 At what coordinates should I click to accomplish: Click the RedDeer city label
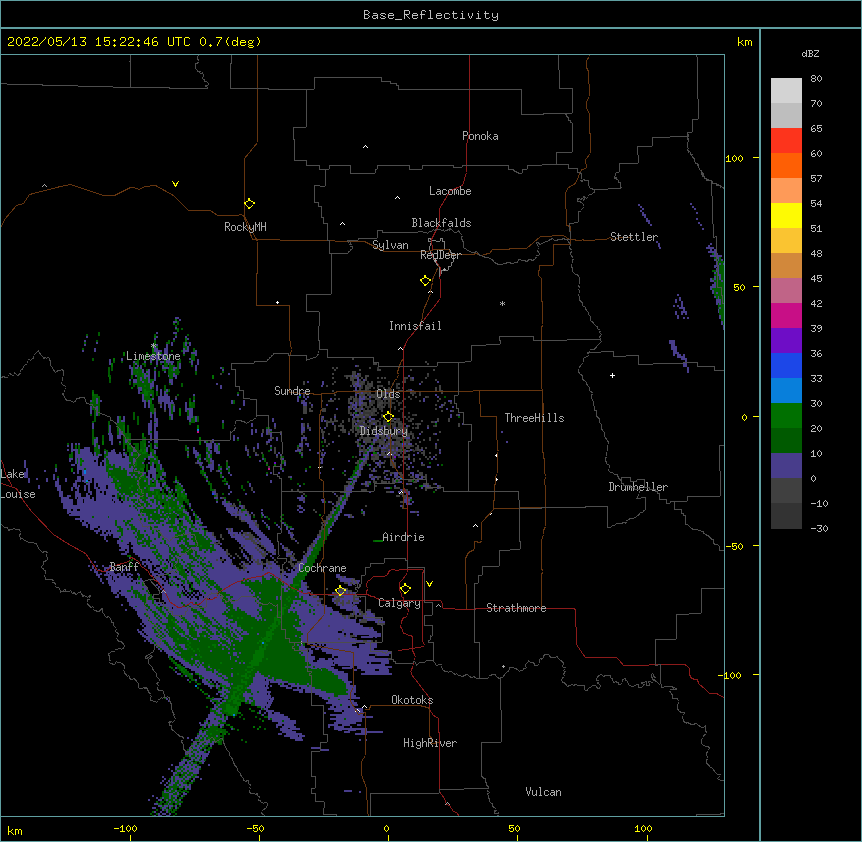coord(440,255)
